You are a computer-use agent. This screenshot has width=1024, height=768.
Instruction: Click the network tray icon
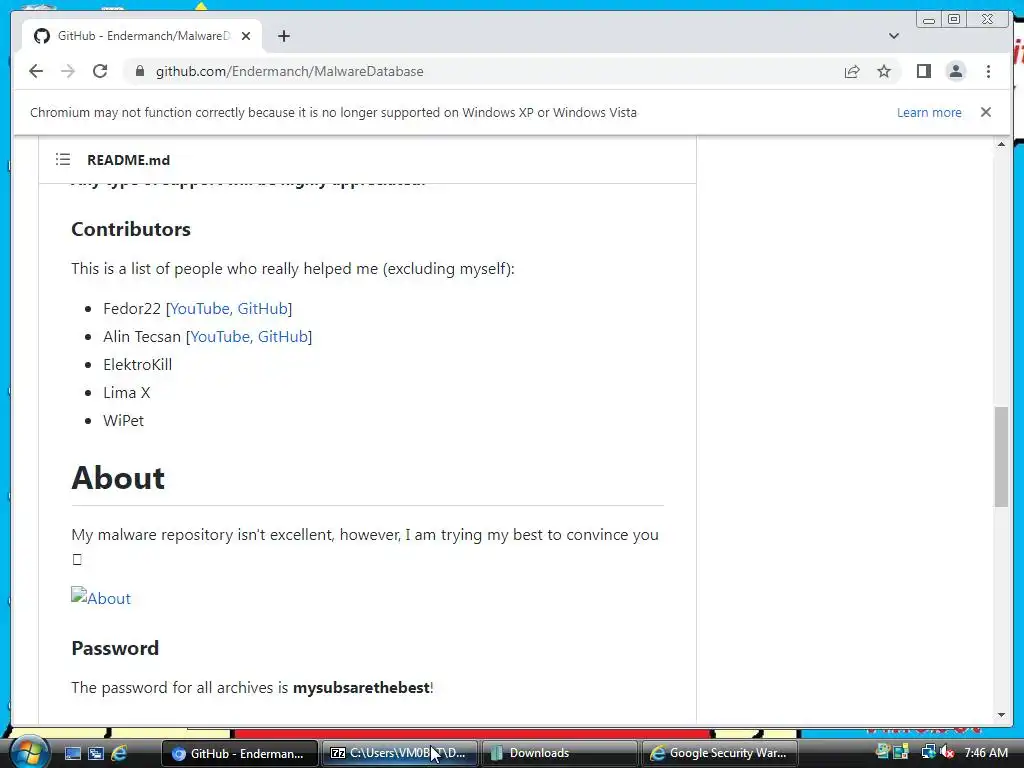[928, 752]
